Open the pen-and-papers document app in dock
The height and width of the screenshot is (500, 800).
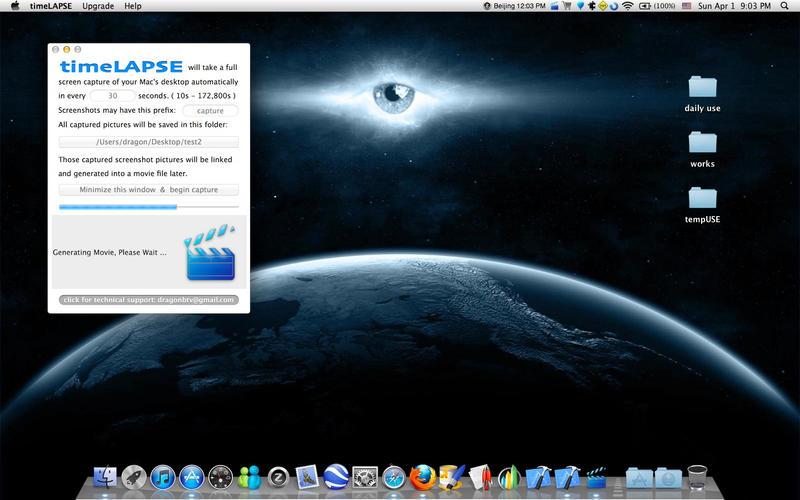pos(481,478)
